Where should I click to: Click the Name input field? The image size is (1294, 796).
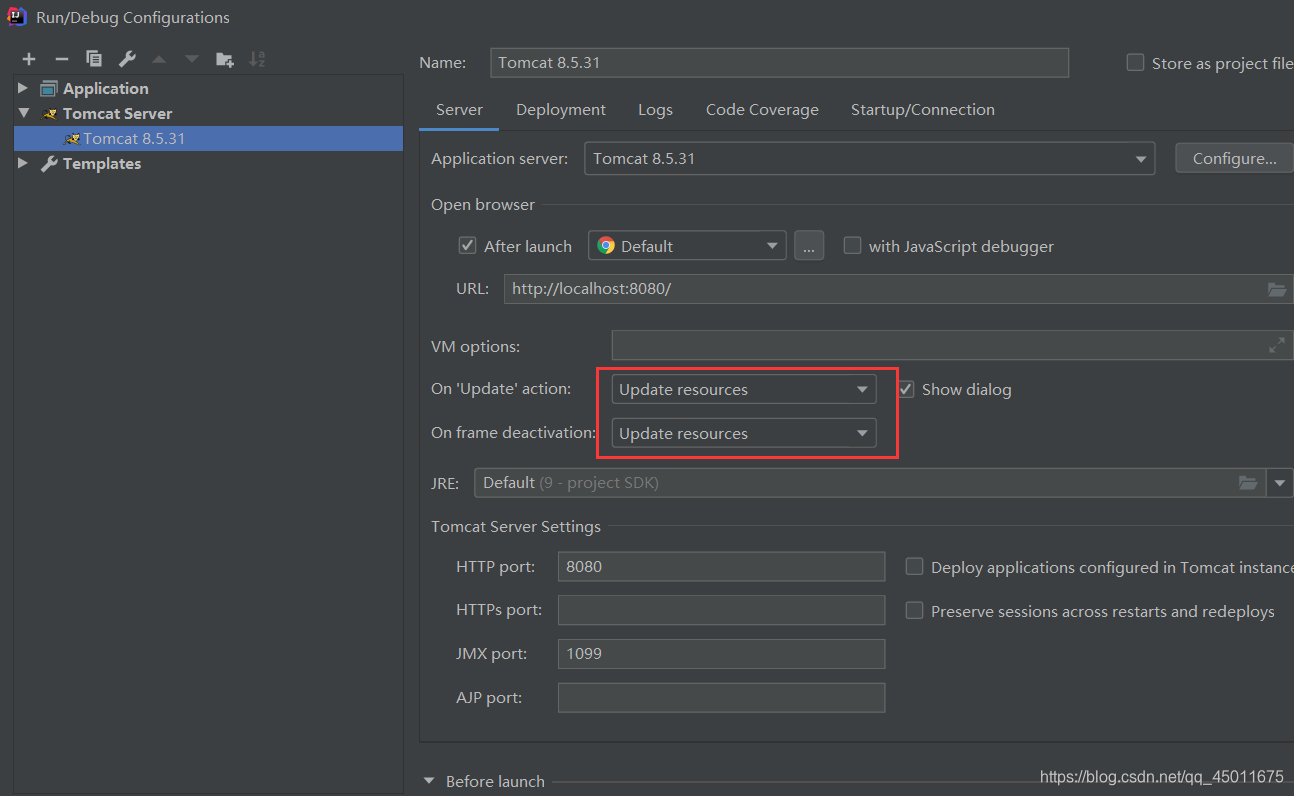[780, 62]
